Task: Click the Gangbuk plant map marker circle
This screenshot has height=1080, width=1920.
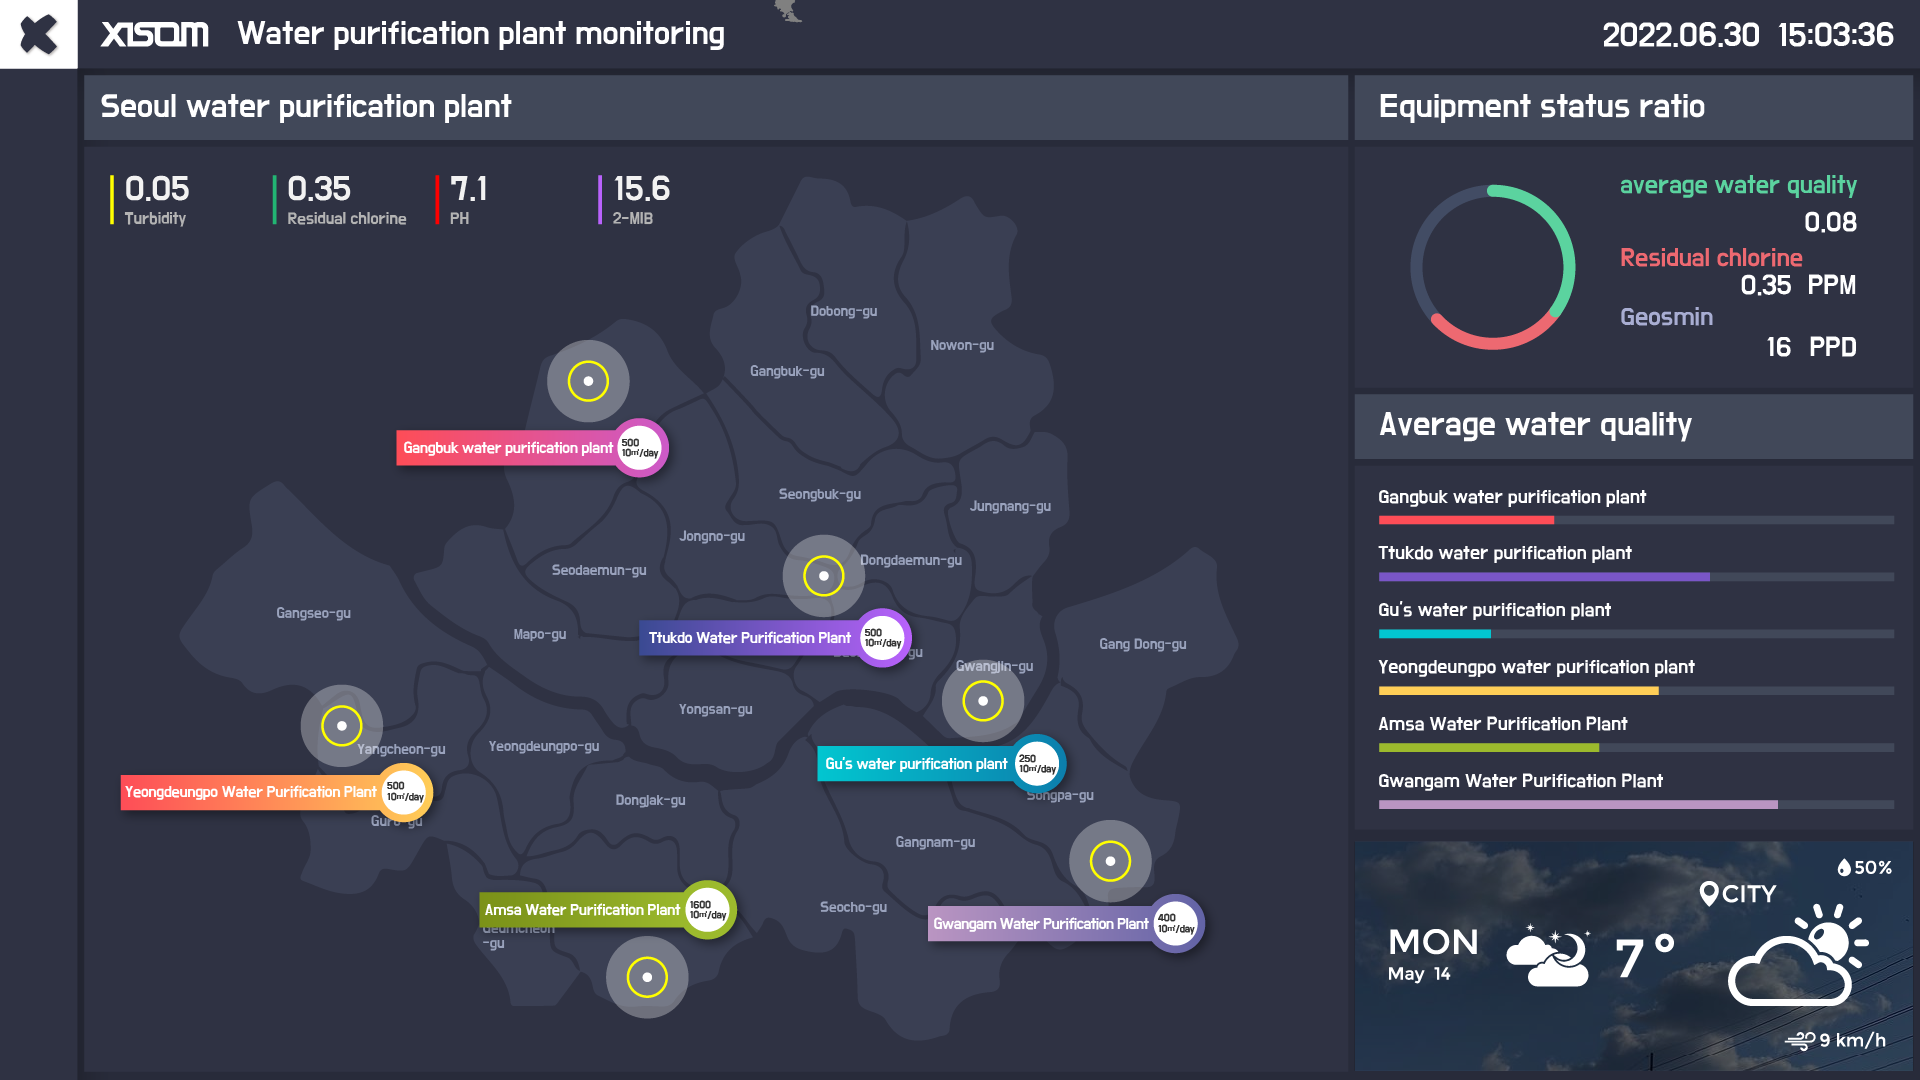Action: click(588, 381)
